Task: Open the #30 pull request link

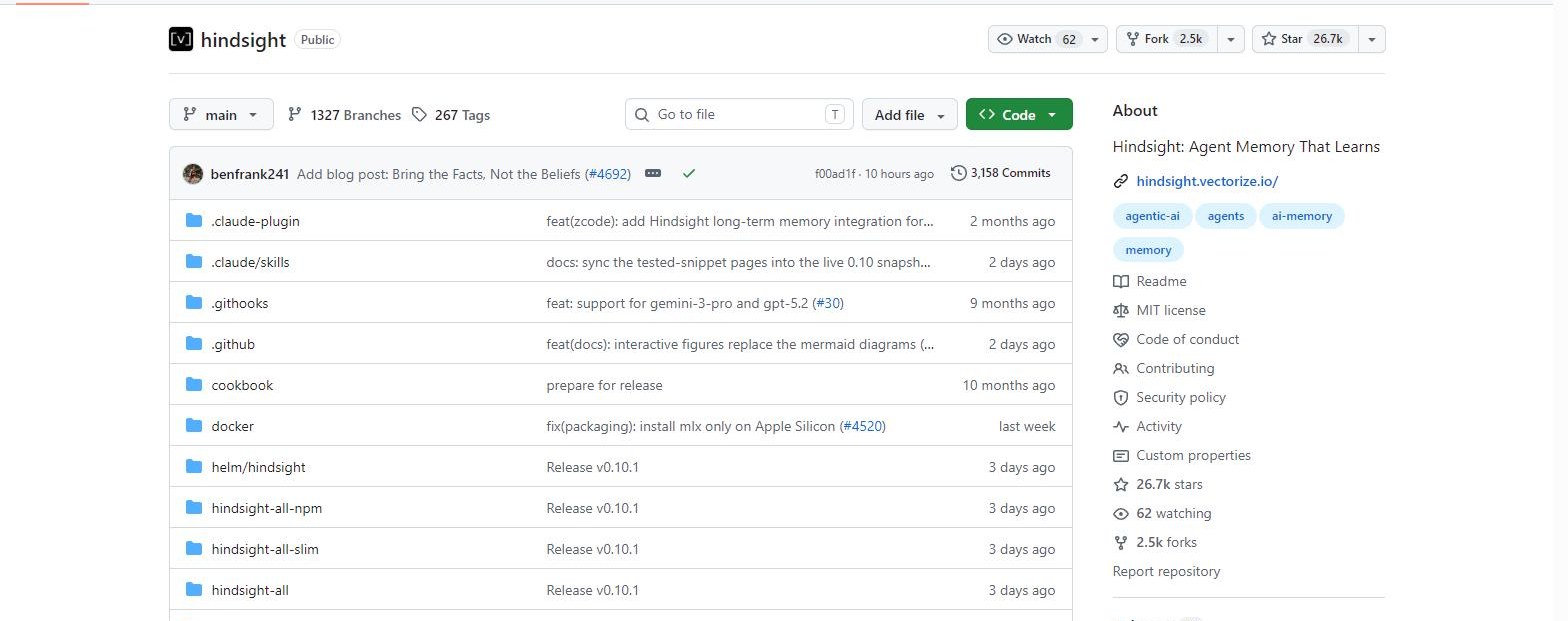Action: [829, 303]
